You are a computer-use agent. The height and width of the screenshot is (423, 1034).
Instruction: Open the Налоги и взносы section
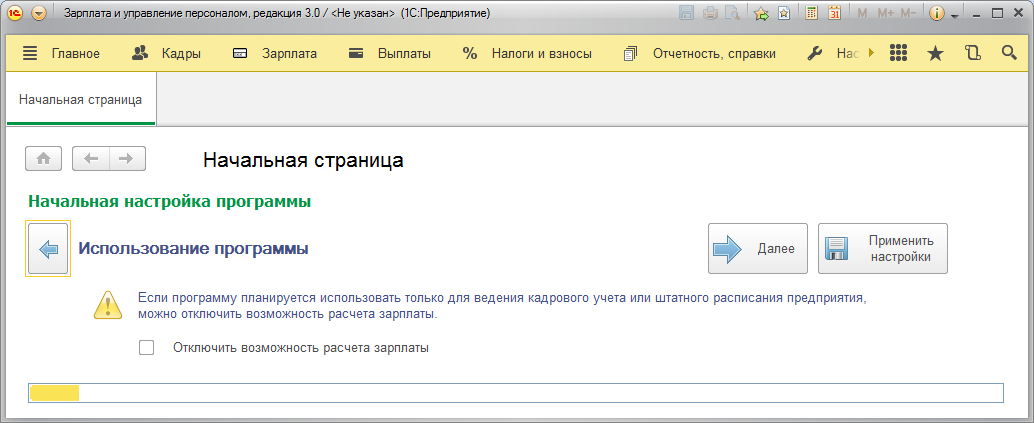527,54
